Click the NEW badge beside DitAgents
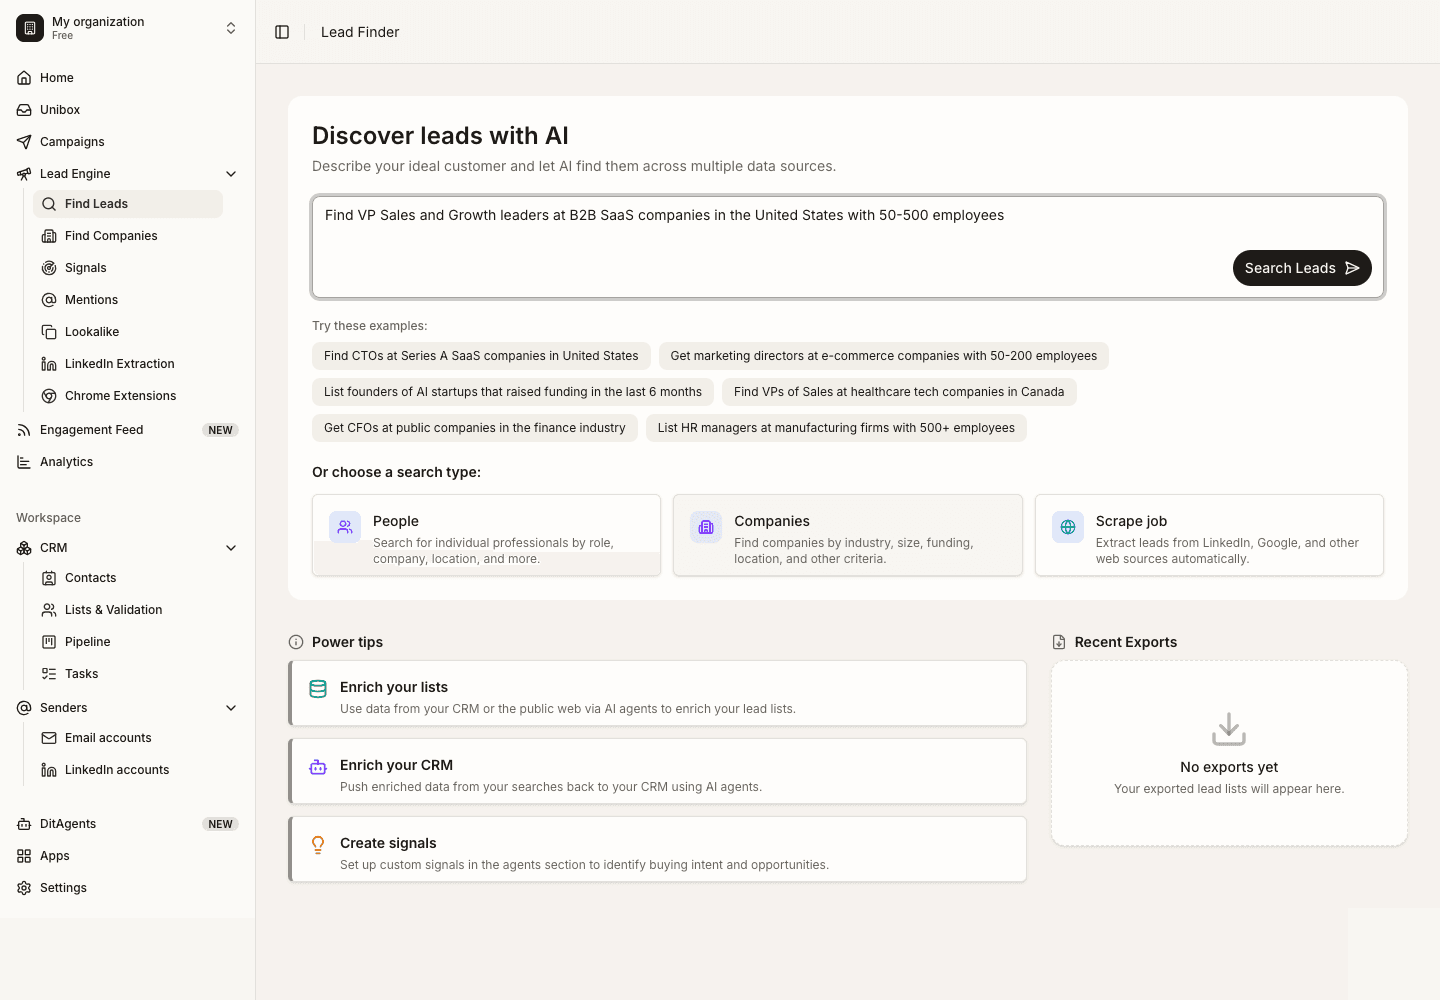The height and width of the screenshot is (1000, 1440). coord(221,824)
